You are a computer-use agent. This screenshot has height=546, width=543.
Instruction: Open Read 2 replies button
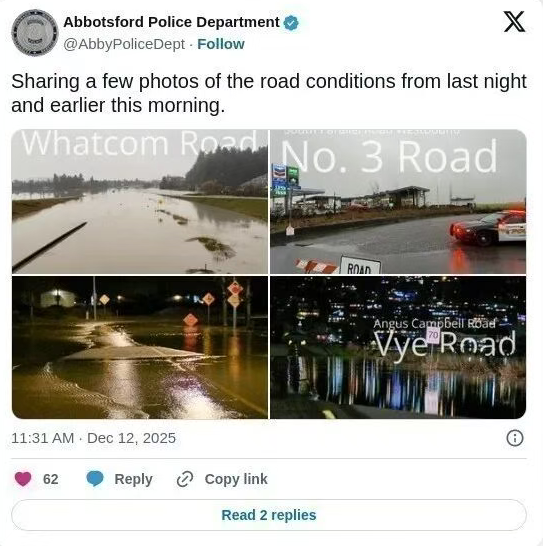pyautogui.click(x=269, y=515)
